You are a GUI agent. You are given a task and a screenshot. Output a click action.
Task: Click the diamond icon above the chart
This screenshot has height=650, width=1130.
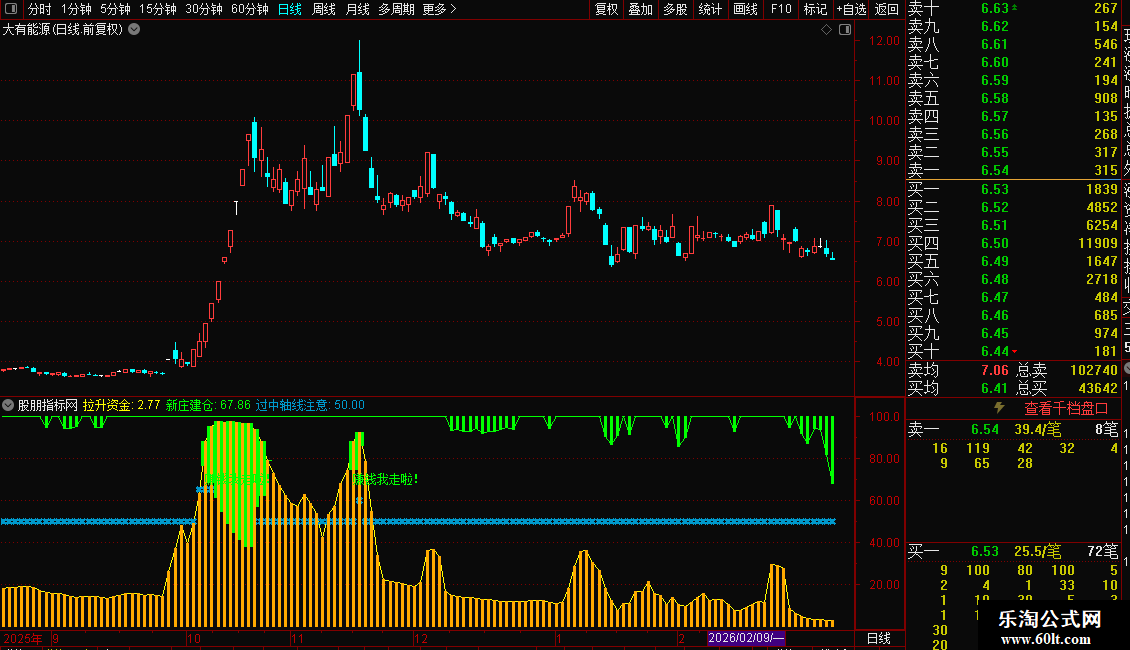coord(827,30)
